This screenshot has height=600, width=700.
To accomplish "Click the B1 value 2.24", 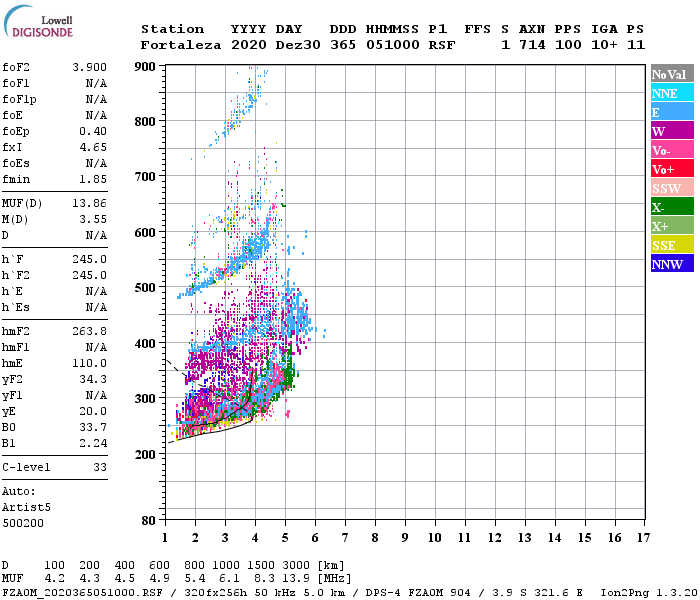I will (93, 443).
